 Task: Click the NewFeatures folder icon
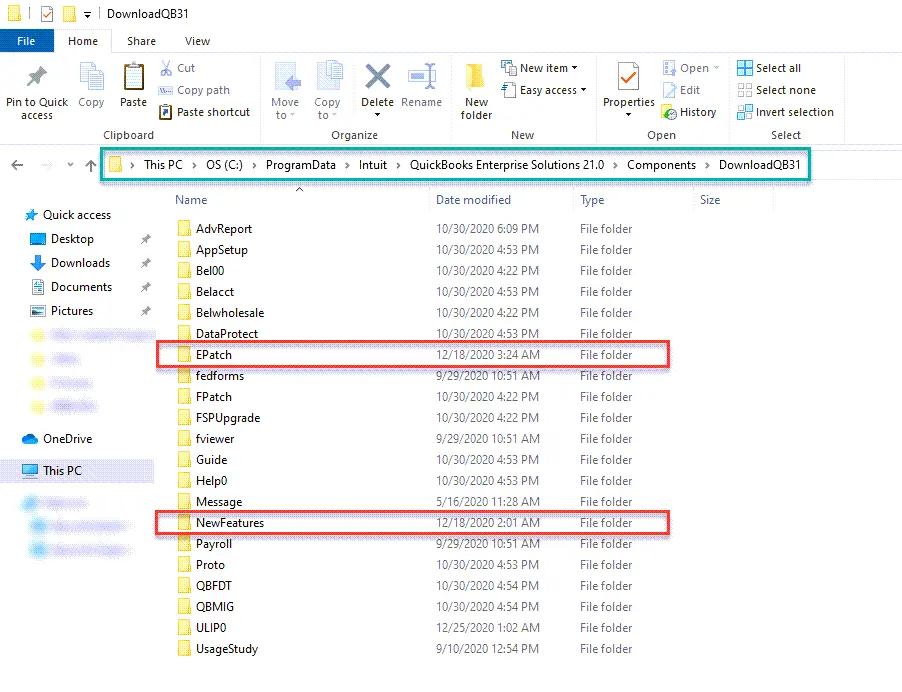[x=184, y=523]
